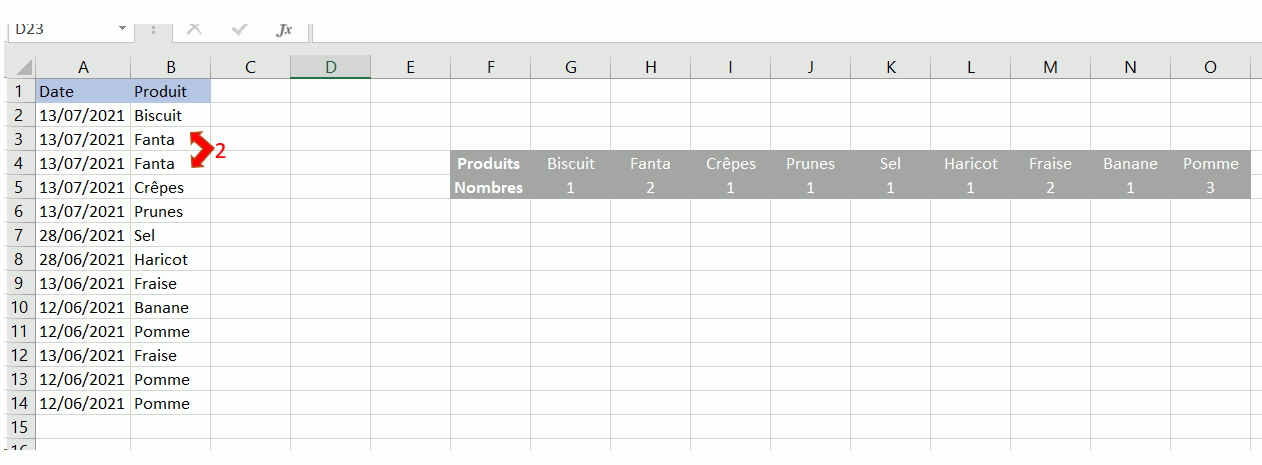Image resolution: width=1262 pixels, height=465 pixels.
Task: Click the Crêpes cell in column B
Action: point(170,188)
